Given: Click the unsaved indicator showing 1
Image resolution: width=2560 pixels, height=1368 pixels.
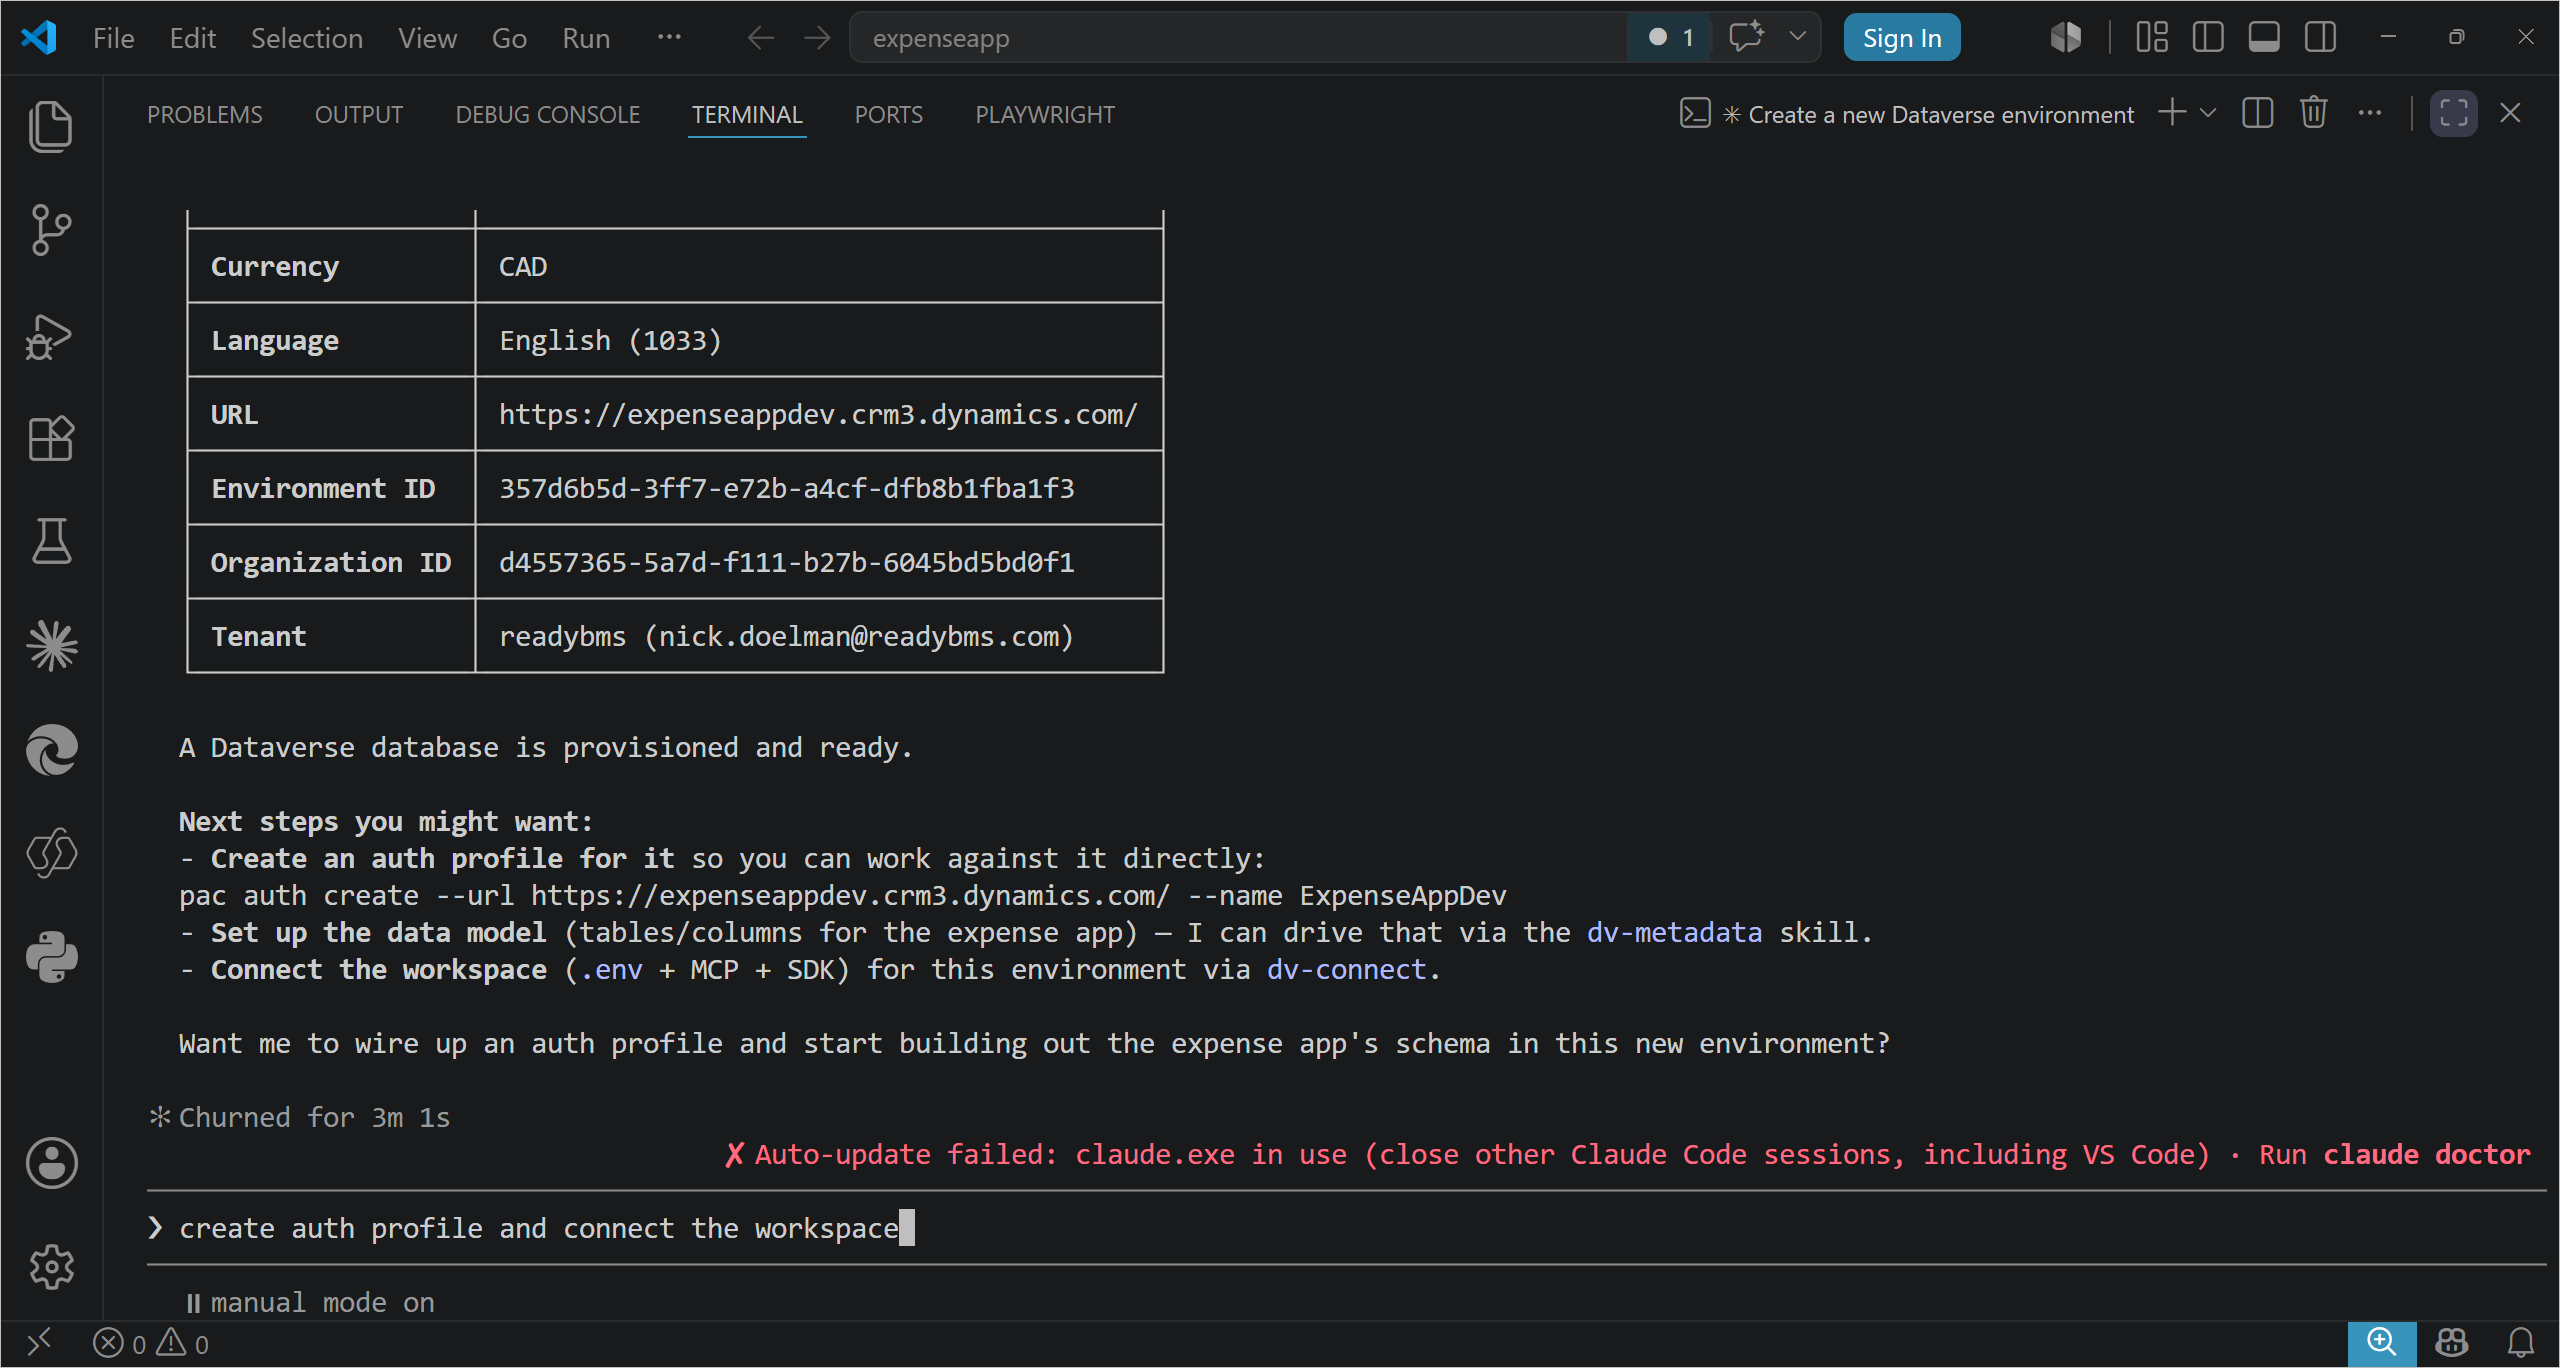Looking at the screenshot, I should 1670,38.
